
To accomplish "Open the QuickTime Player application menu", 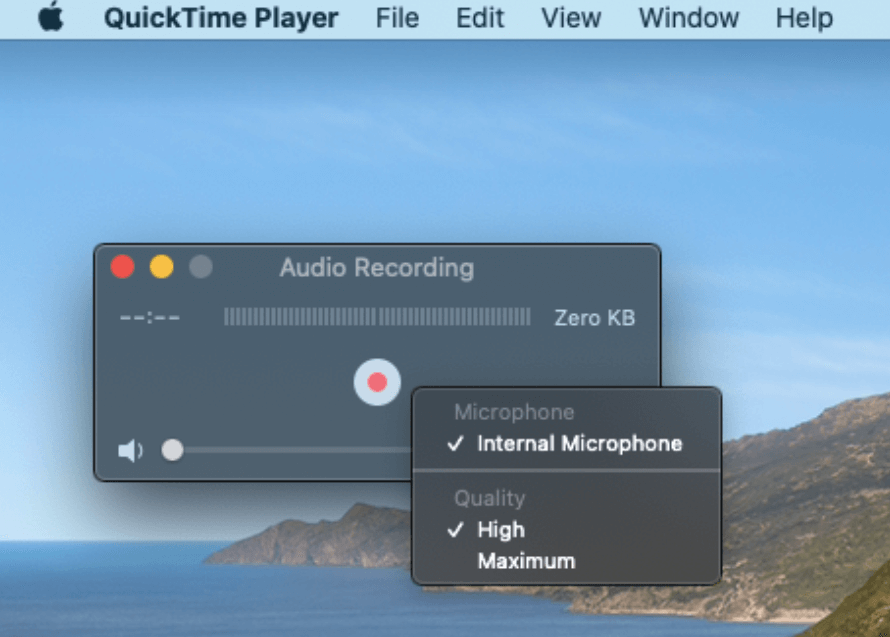I will [220, 17].
